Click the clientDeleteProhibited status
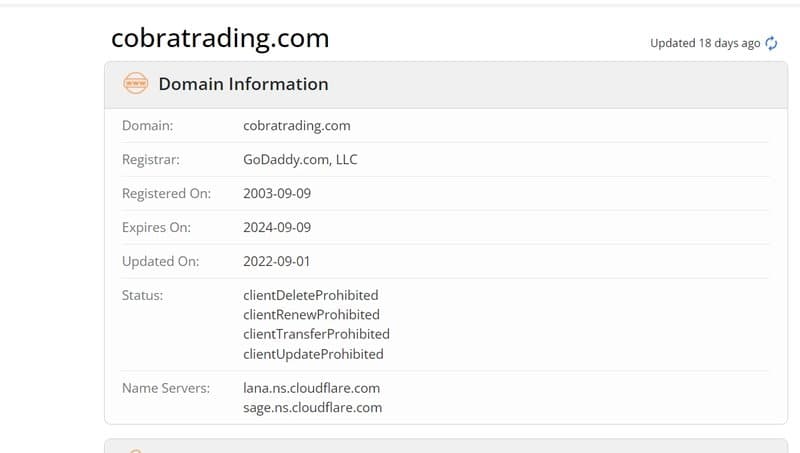This screenshot has width=800, height=453. pyautogui.click(x=311, y=295)
